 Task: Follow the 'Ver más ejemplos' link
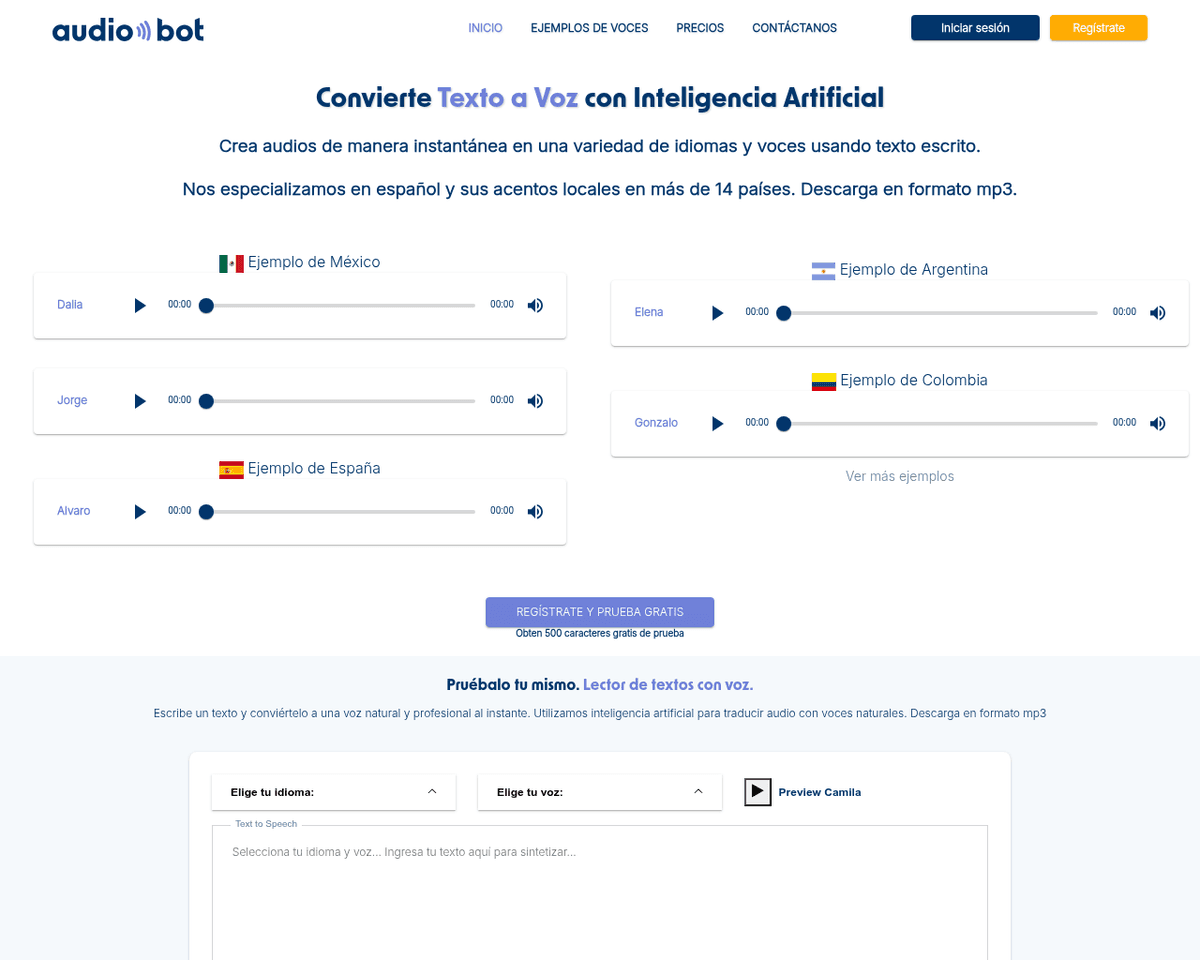pos(899,476)
